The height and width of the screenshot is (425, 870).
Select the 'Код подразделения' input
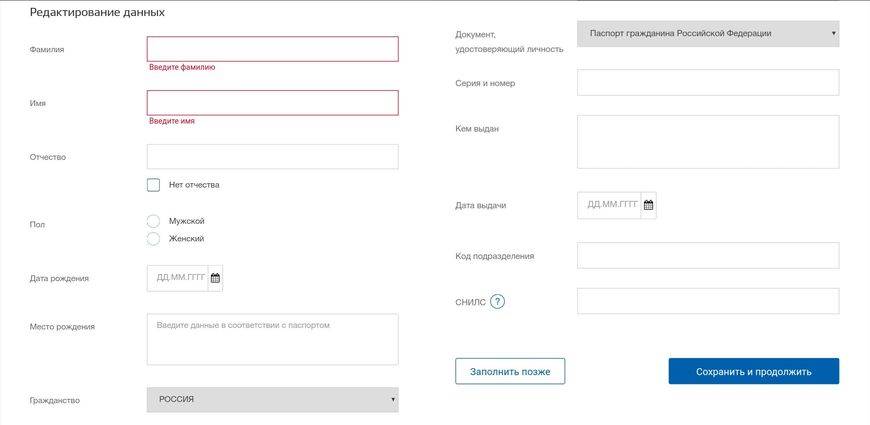tap(707, 255)
